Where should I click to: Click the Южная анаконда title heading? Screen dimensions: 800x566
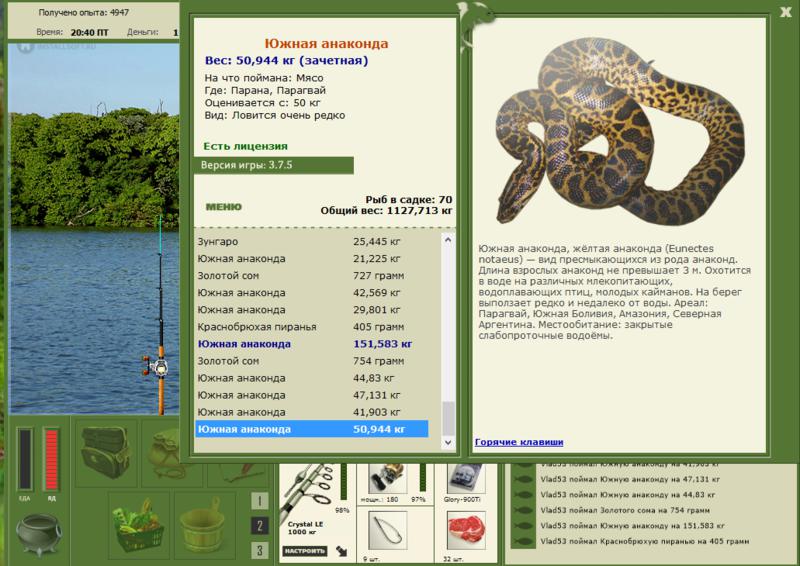326,43
